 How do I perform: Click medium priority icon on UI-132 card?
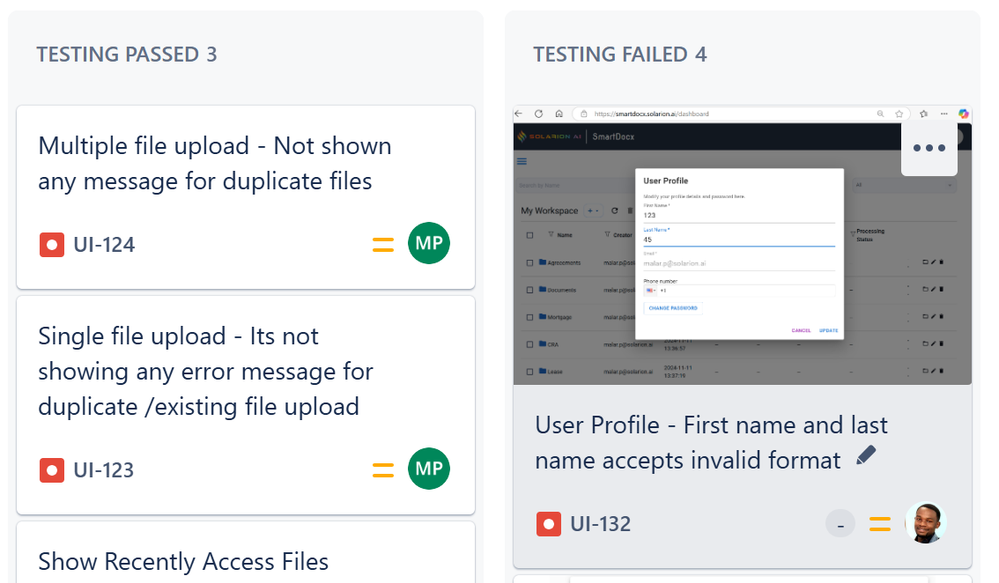880,524
